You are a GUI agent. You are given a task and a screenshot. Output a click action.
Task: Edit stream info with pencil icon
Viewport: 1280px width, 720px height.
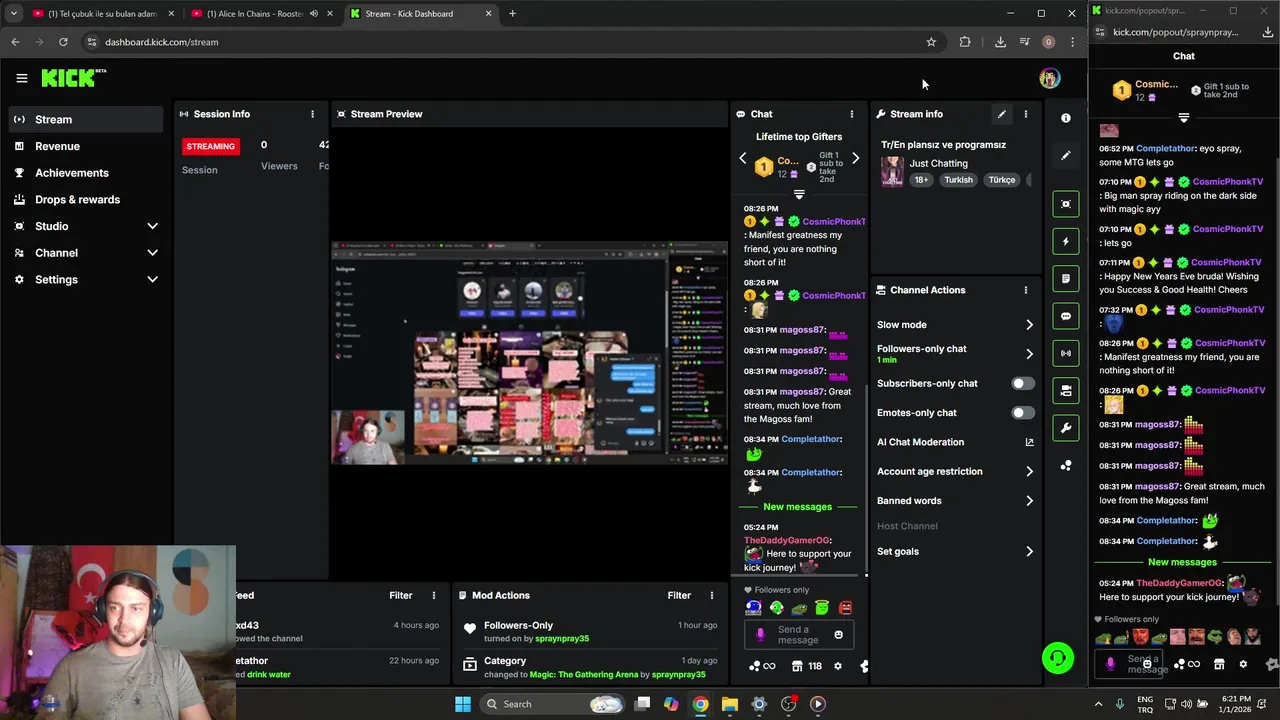[x=1001, y=114]
